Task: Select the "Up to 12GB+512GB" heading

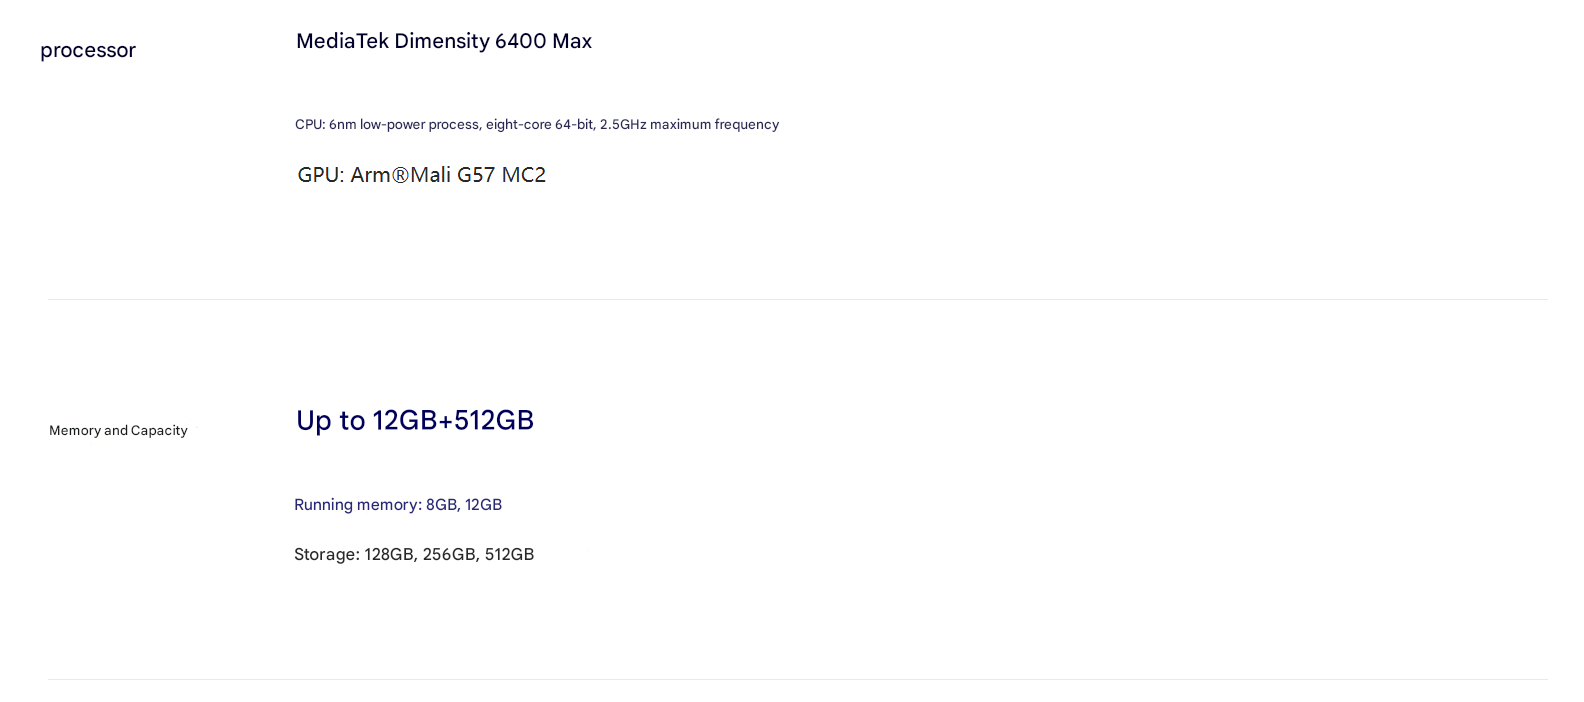Action: pyautogui.click(x=414, y=421)
